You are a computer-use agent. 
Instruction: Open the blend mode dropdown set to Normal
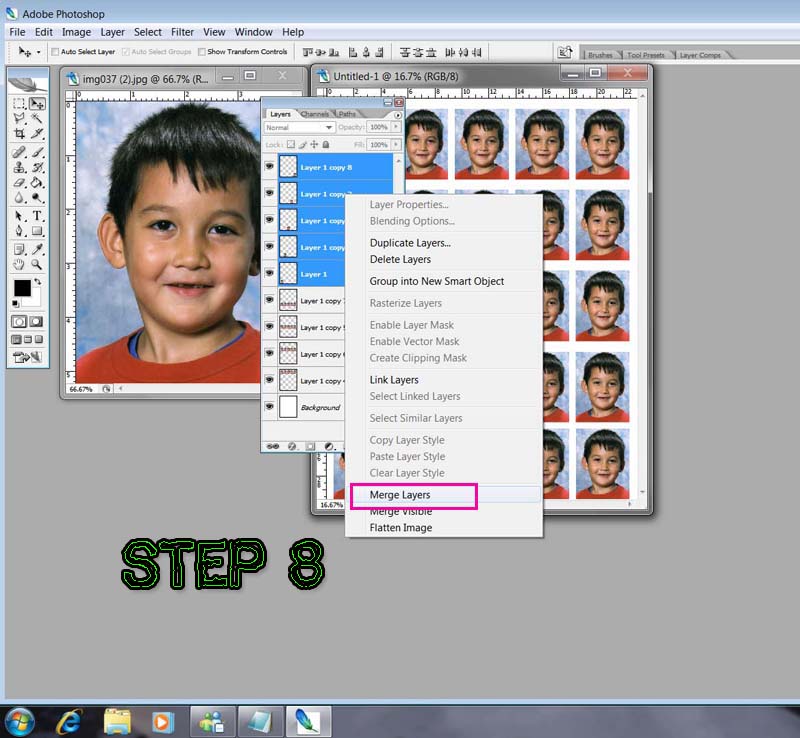(299, 128)
